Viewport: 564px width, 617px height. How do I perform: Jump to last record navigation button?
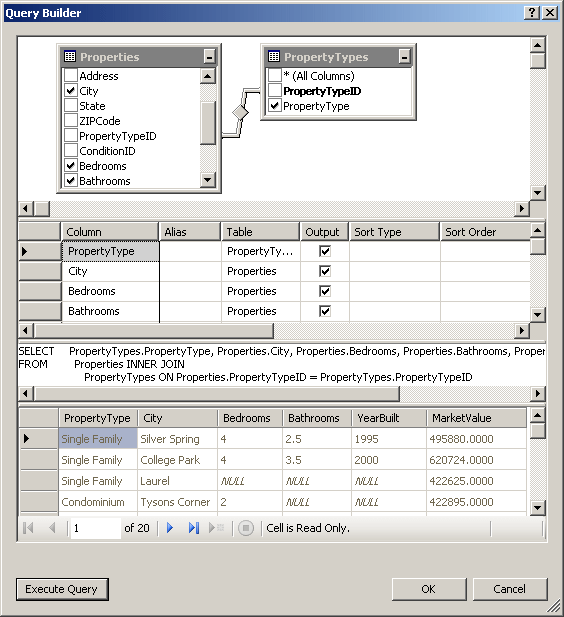[194, 528]
